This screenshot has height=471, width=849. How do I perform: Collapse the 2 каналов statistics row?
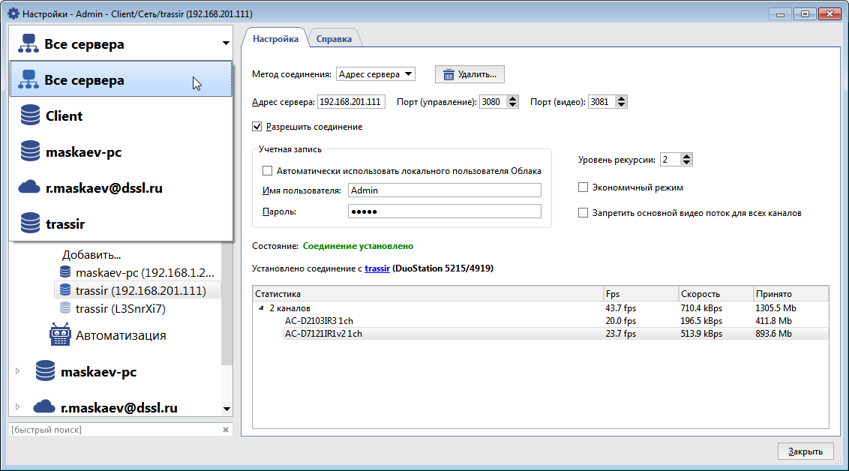(x=261, y=309)
